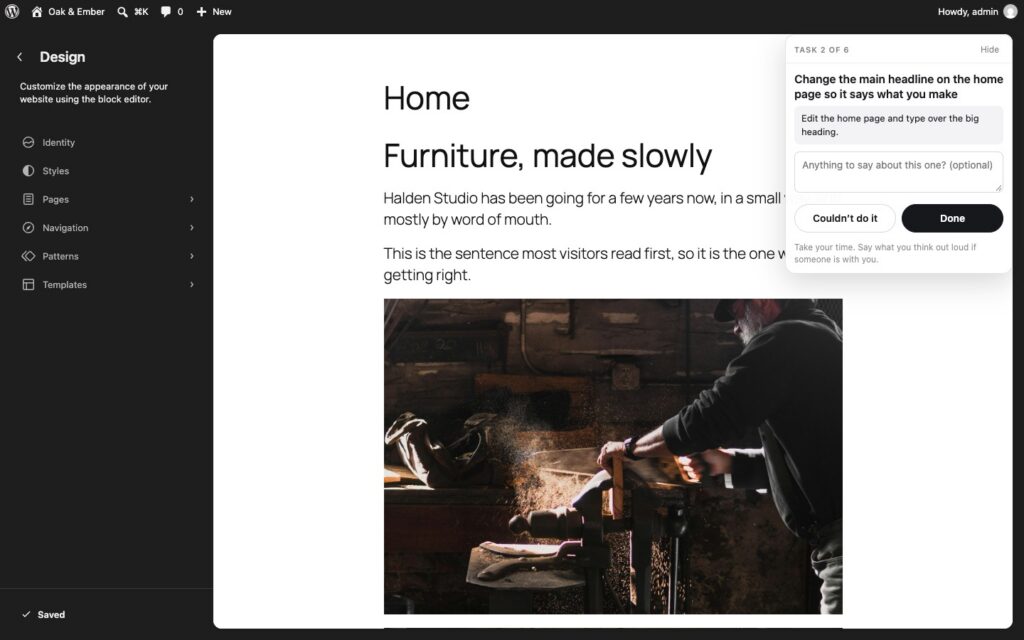
Task: Expand Patterns with its chevron
Action: coord(192,256)
